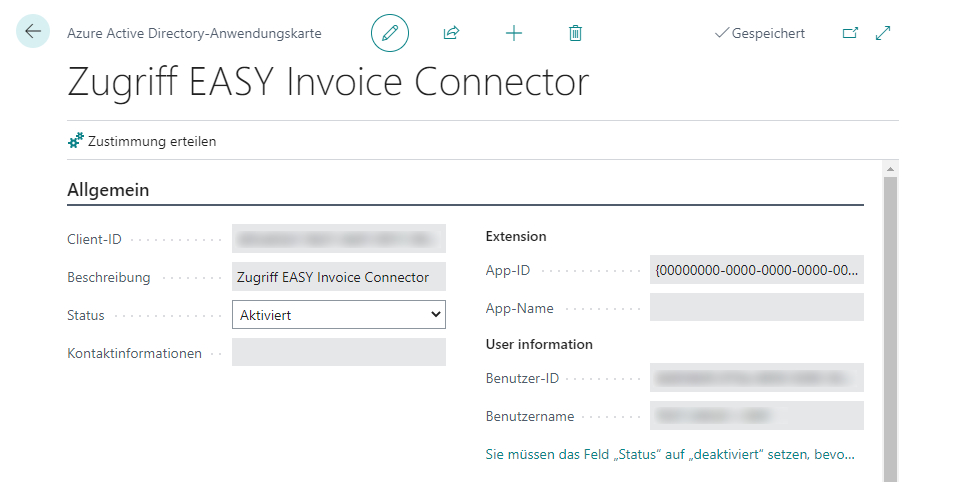The height and width of the screenshot is (482, 967).
Task: Click the Gespeichert status indicator
Action: pyautogui.click(x=760, y=33)
